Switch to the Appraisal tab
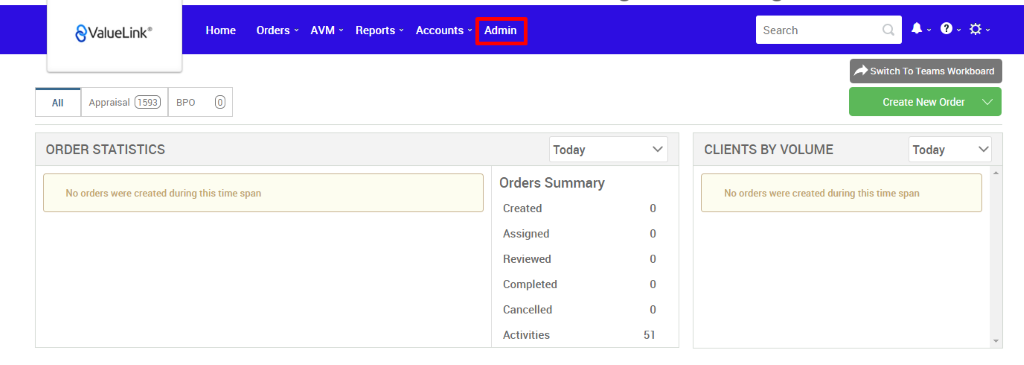This screenshot has width=1024, height=365. pos(124,103)
